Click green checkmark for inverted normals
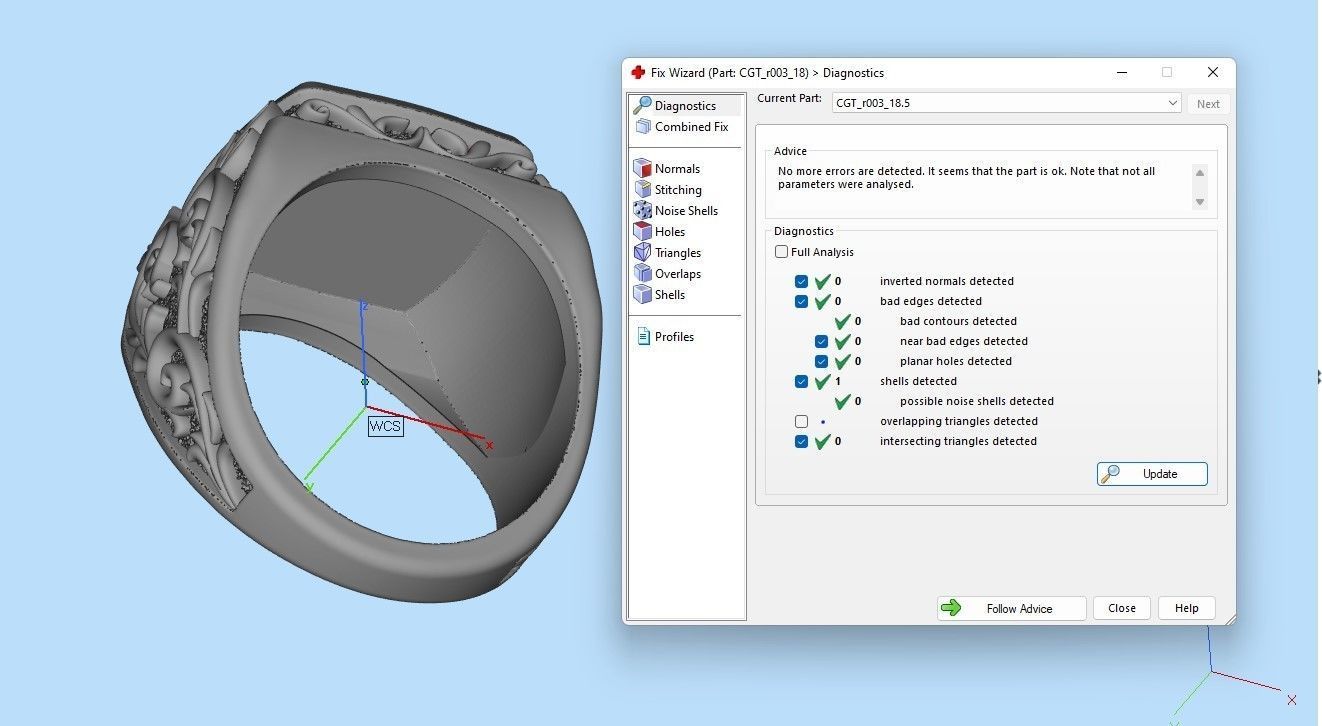 822,281
